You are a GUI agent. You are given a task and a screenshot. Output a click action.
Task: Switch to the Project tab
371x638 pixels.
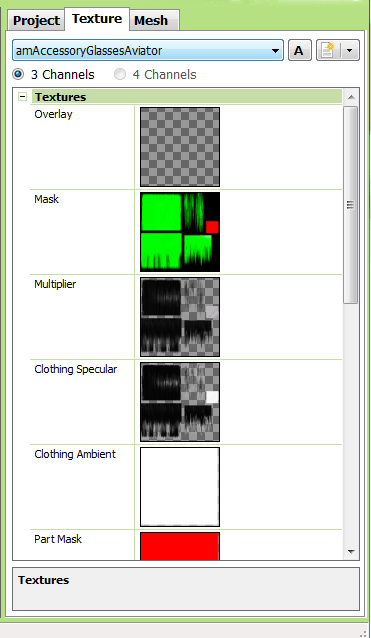pyautogui.click(x=36, y=20)
